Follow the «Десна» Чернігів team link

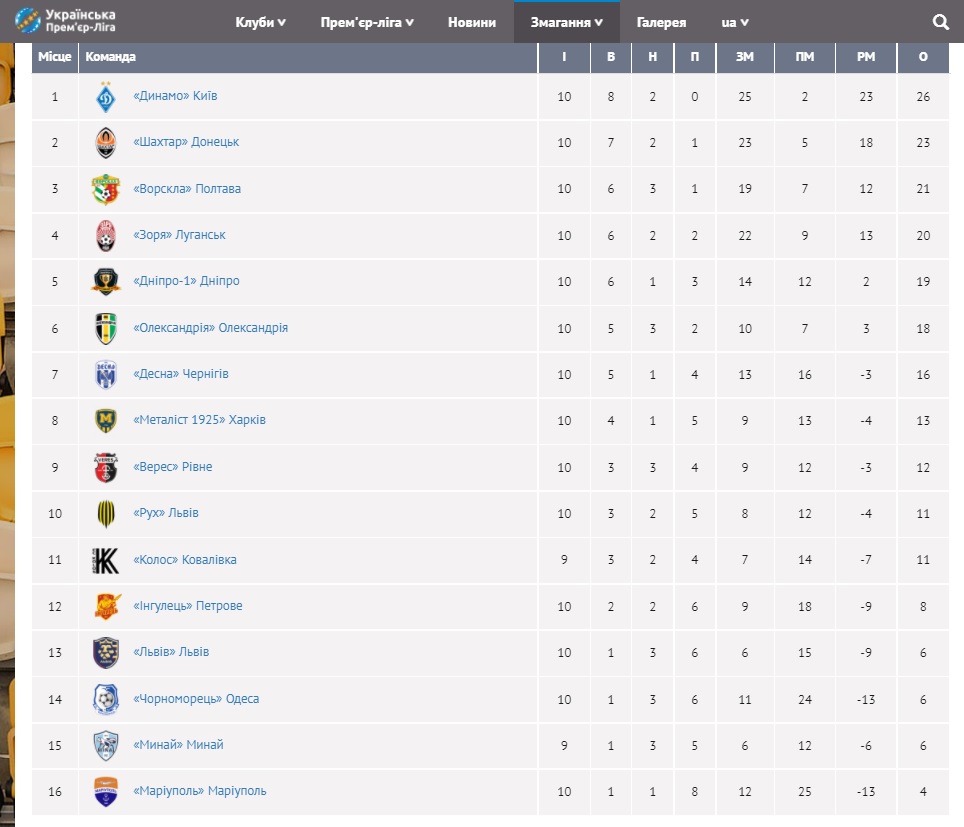click(x=181, y=374)
